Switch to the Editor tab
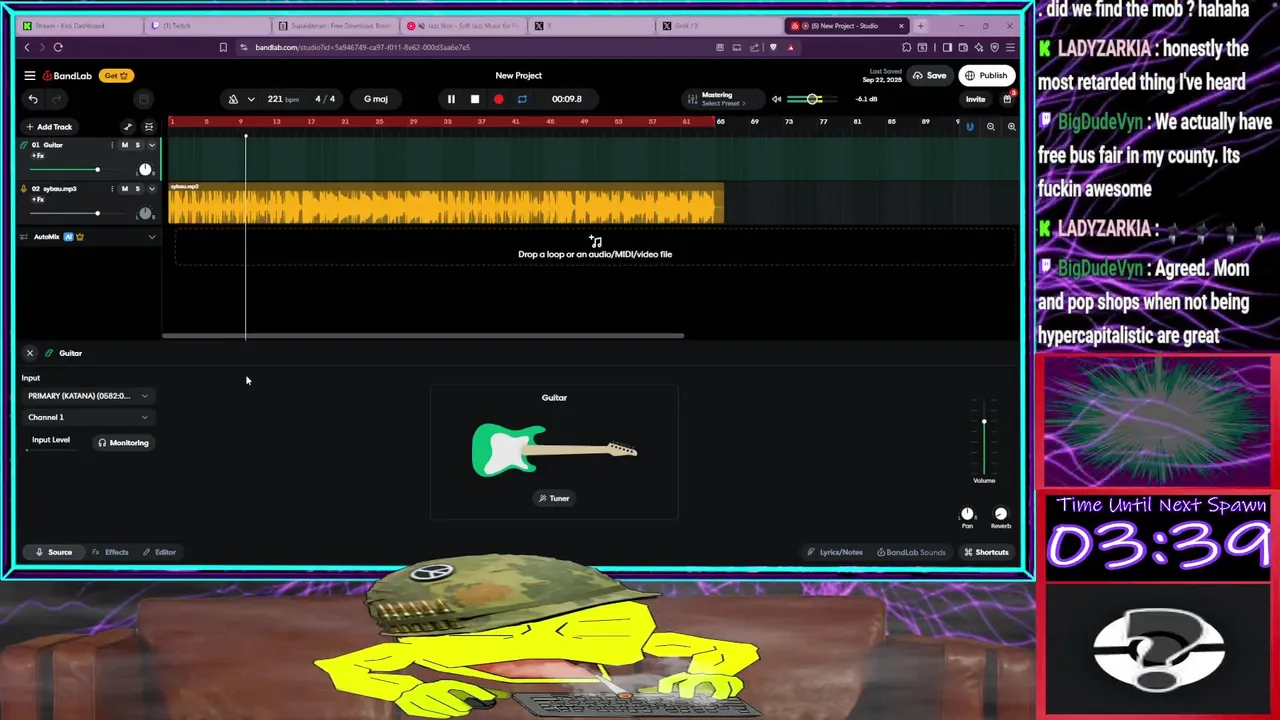 159,552
